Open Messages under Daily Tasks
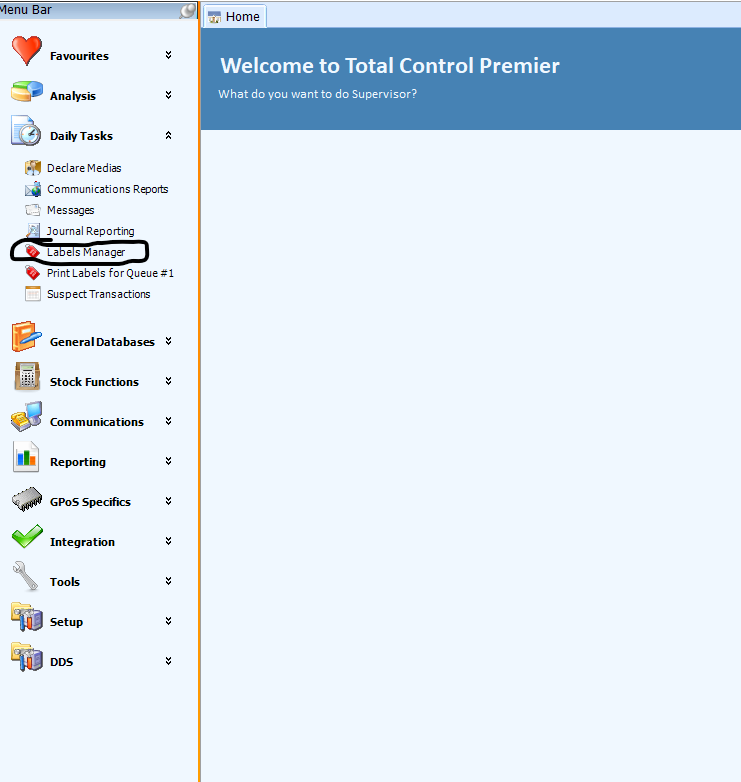Screen dimensions: 741x782 pyautogui.click(x=70, y=210)
